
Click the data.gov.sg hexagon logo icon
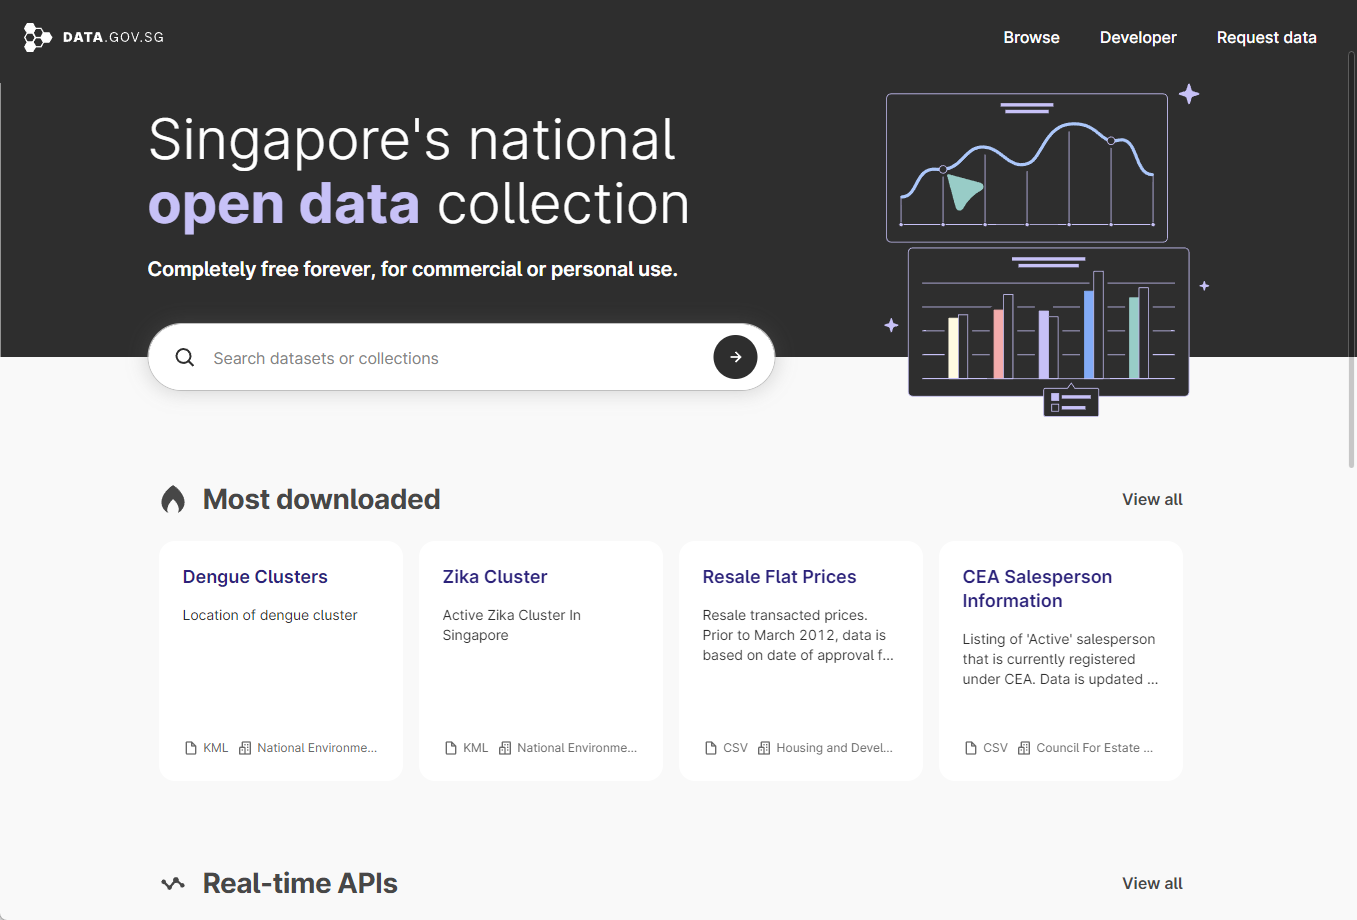[37, 37]
